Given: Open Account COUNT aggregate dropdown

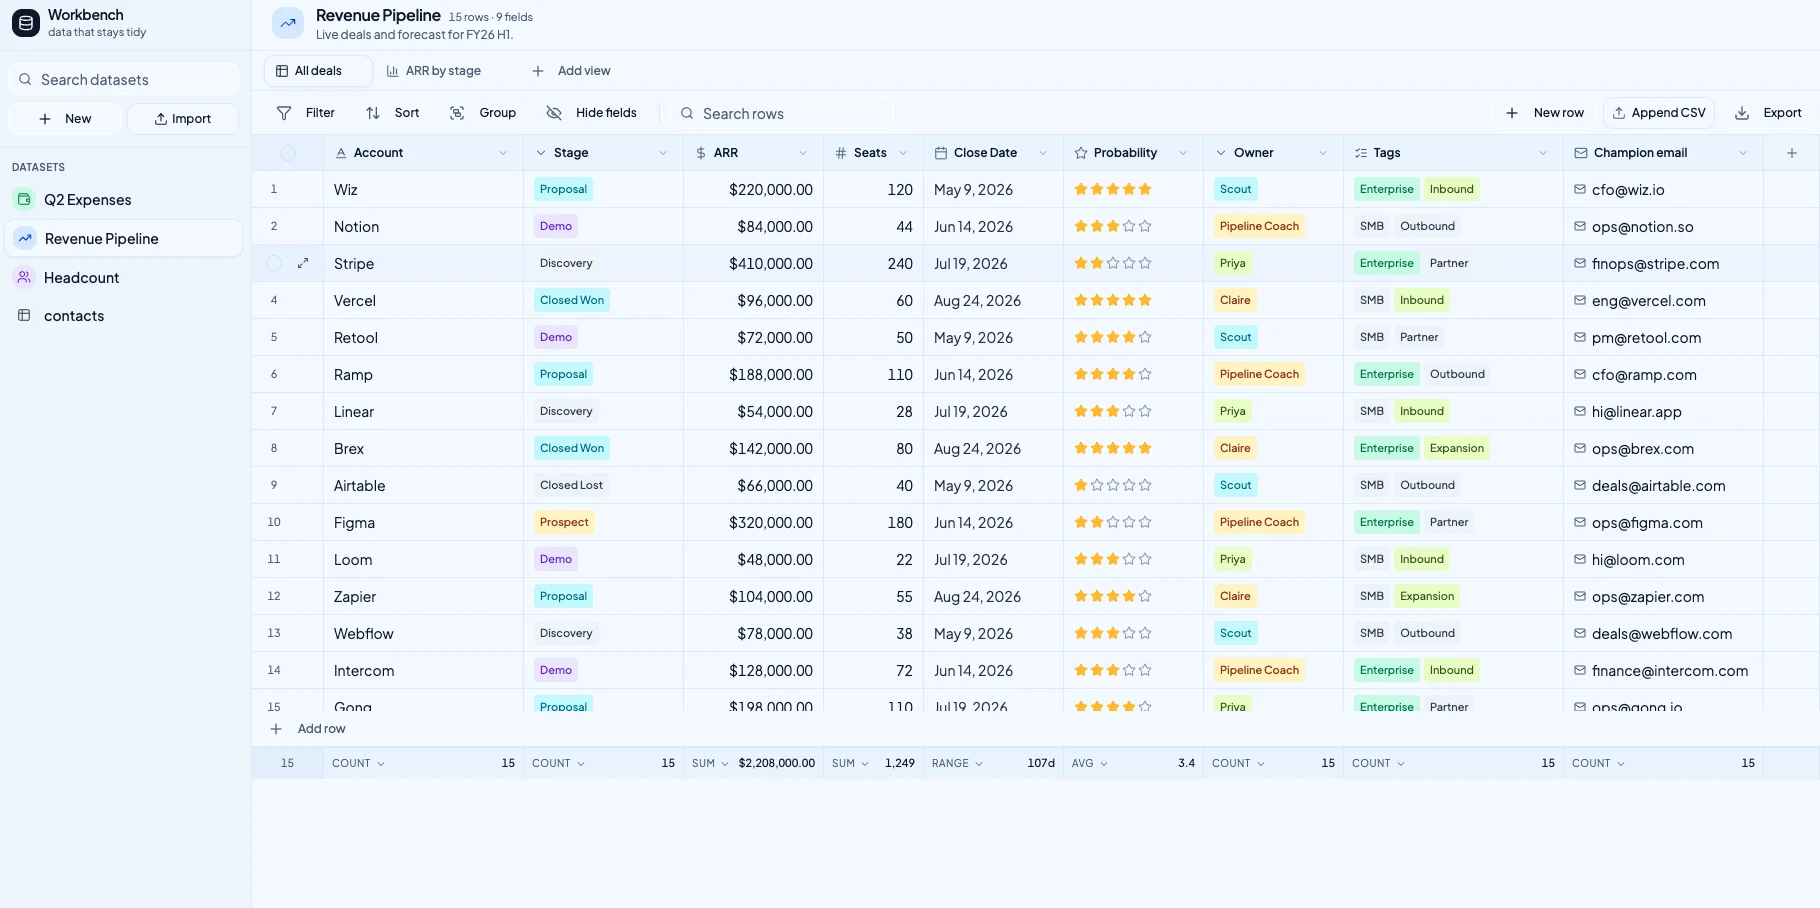Looking at the screenshot, I should 359,763.
